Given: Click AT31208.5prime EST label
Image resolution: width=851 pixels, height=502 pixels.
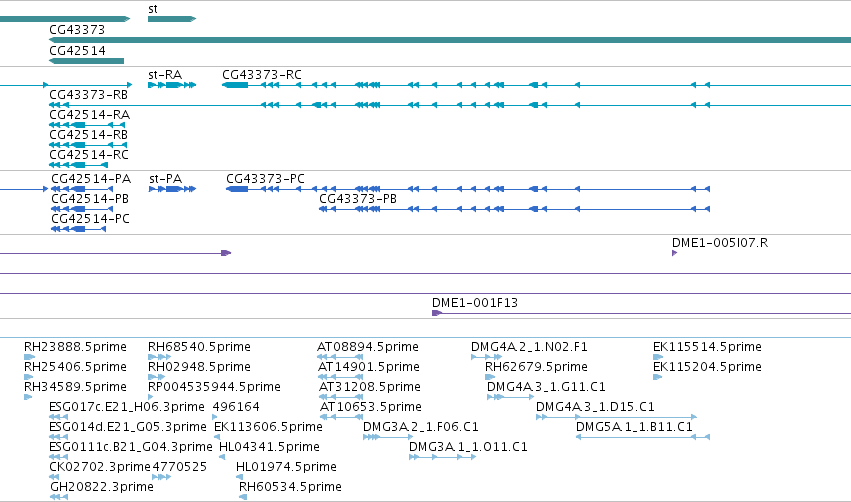Looking at the screenshot, I should 370,387.
